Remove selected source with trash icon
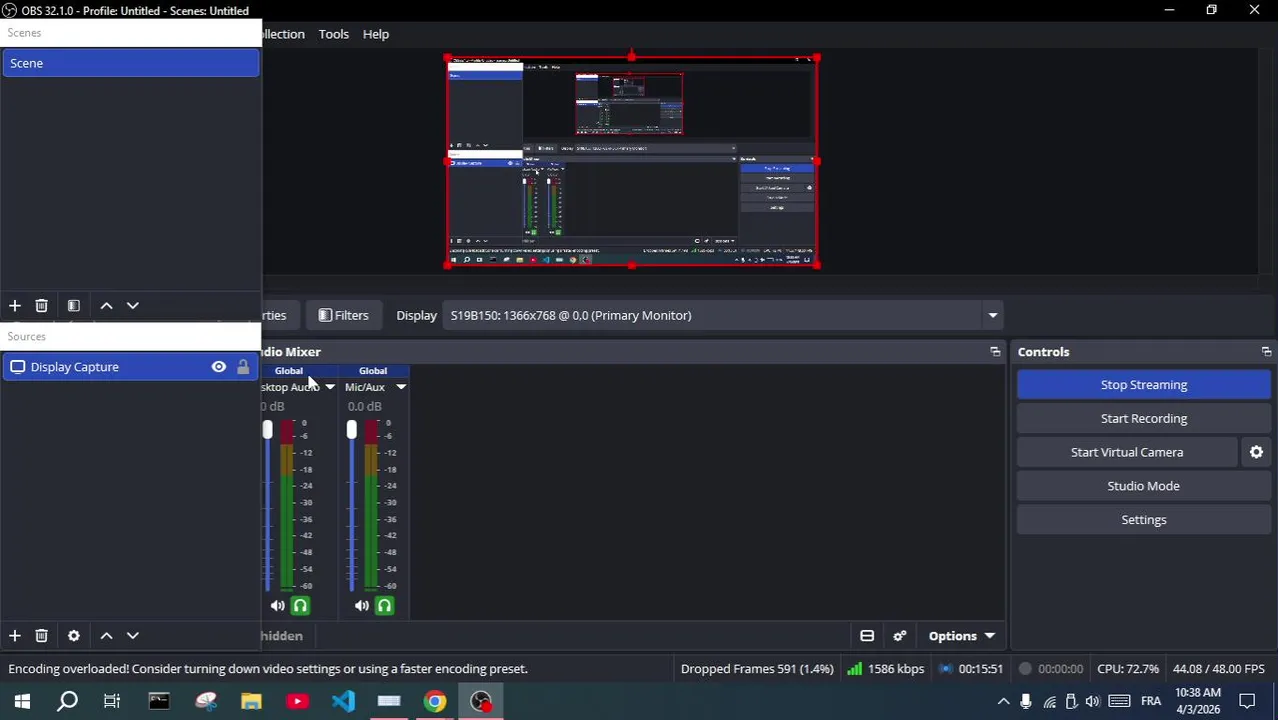The image size is (1278, 720). coord(41,636)
